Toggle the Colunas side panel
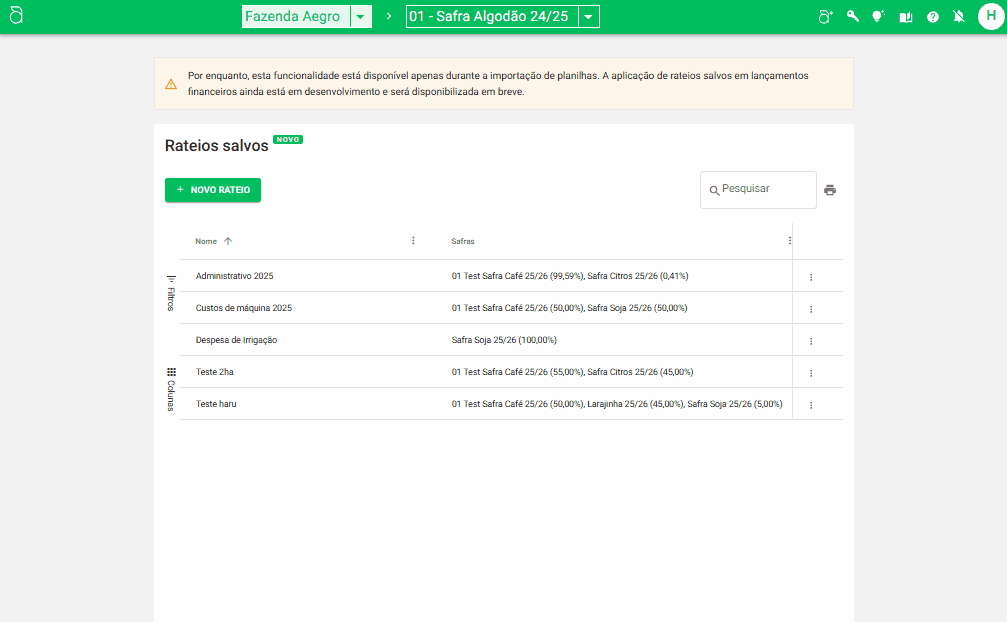Viewport: 1007px width, 622px height. [x=171, y=390]
